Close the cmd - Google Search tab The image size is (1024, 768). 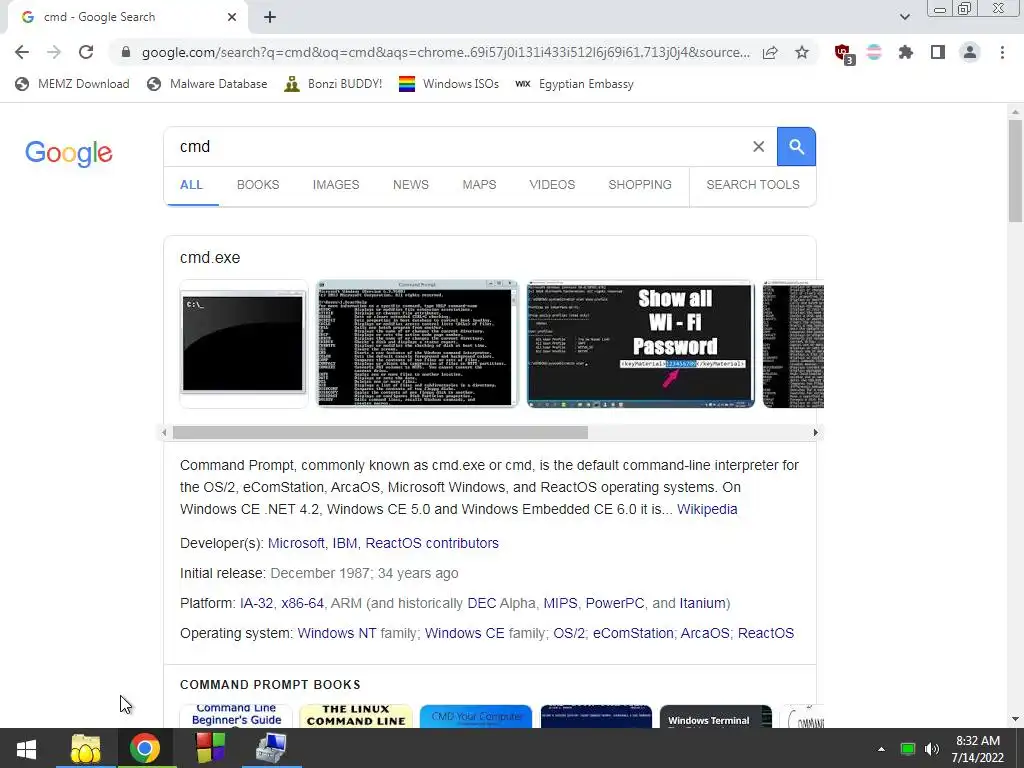point(232,17)
